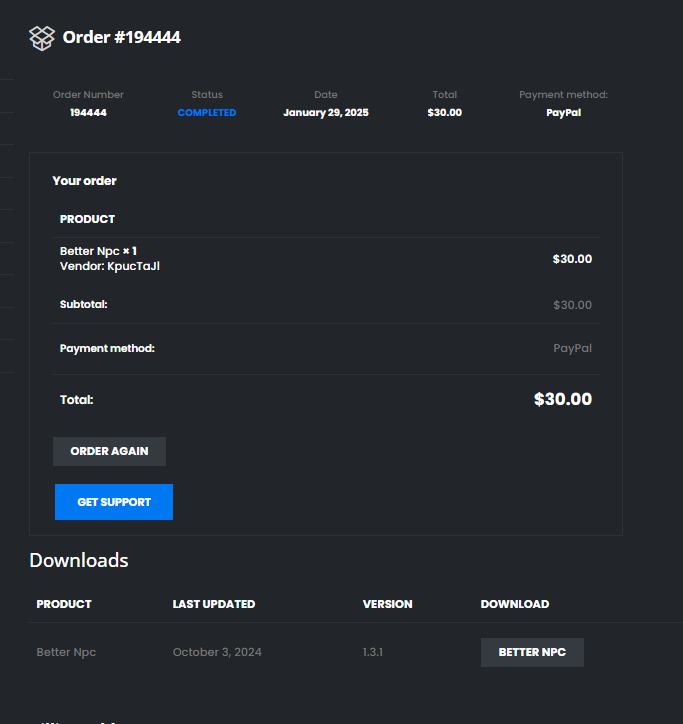The image size is (683, 724).
Task: Download the file via BETTER NPC button
Action: pos(532,652)
